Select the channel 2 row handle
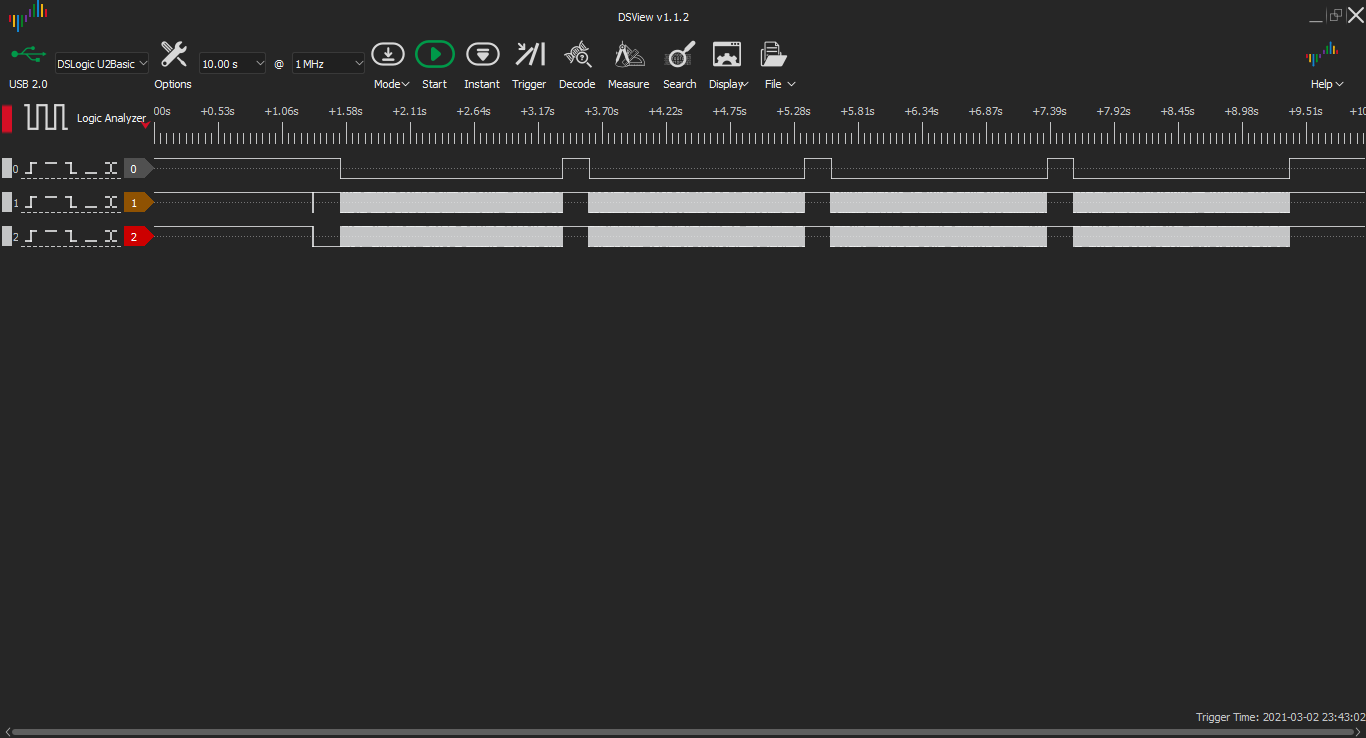 coord(7,236)
